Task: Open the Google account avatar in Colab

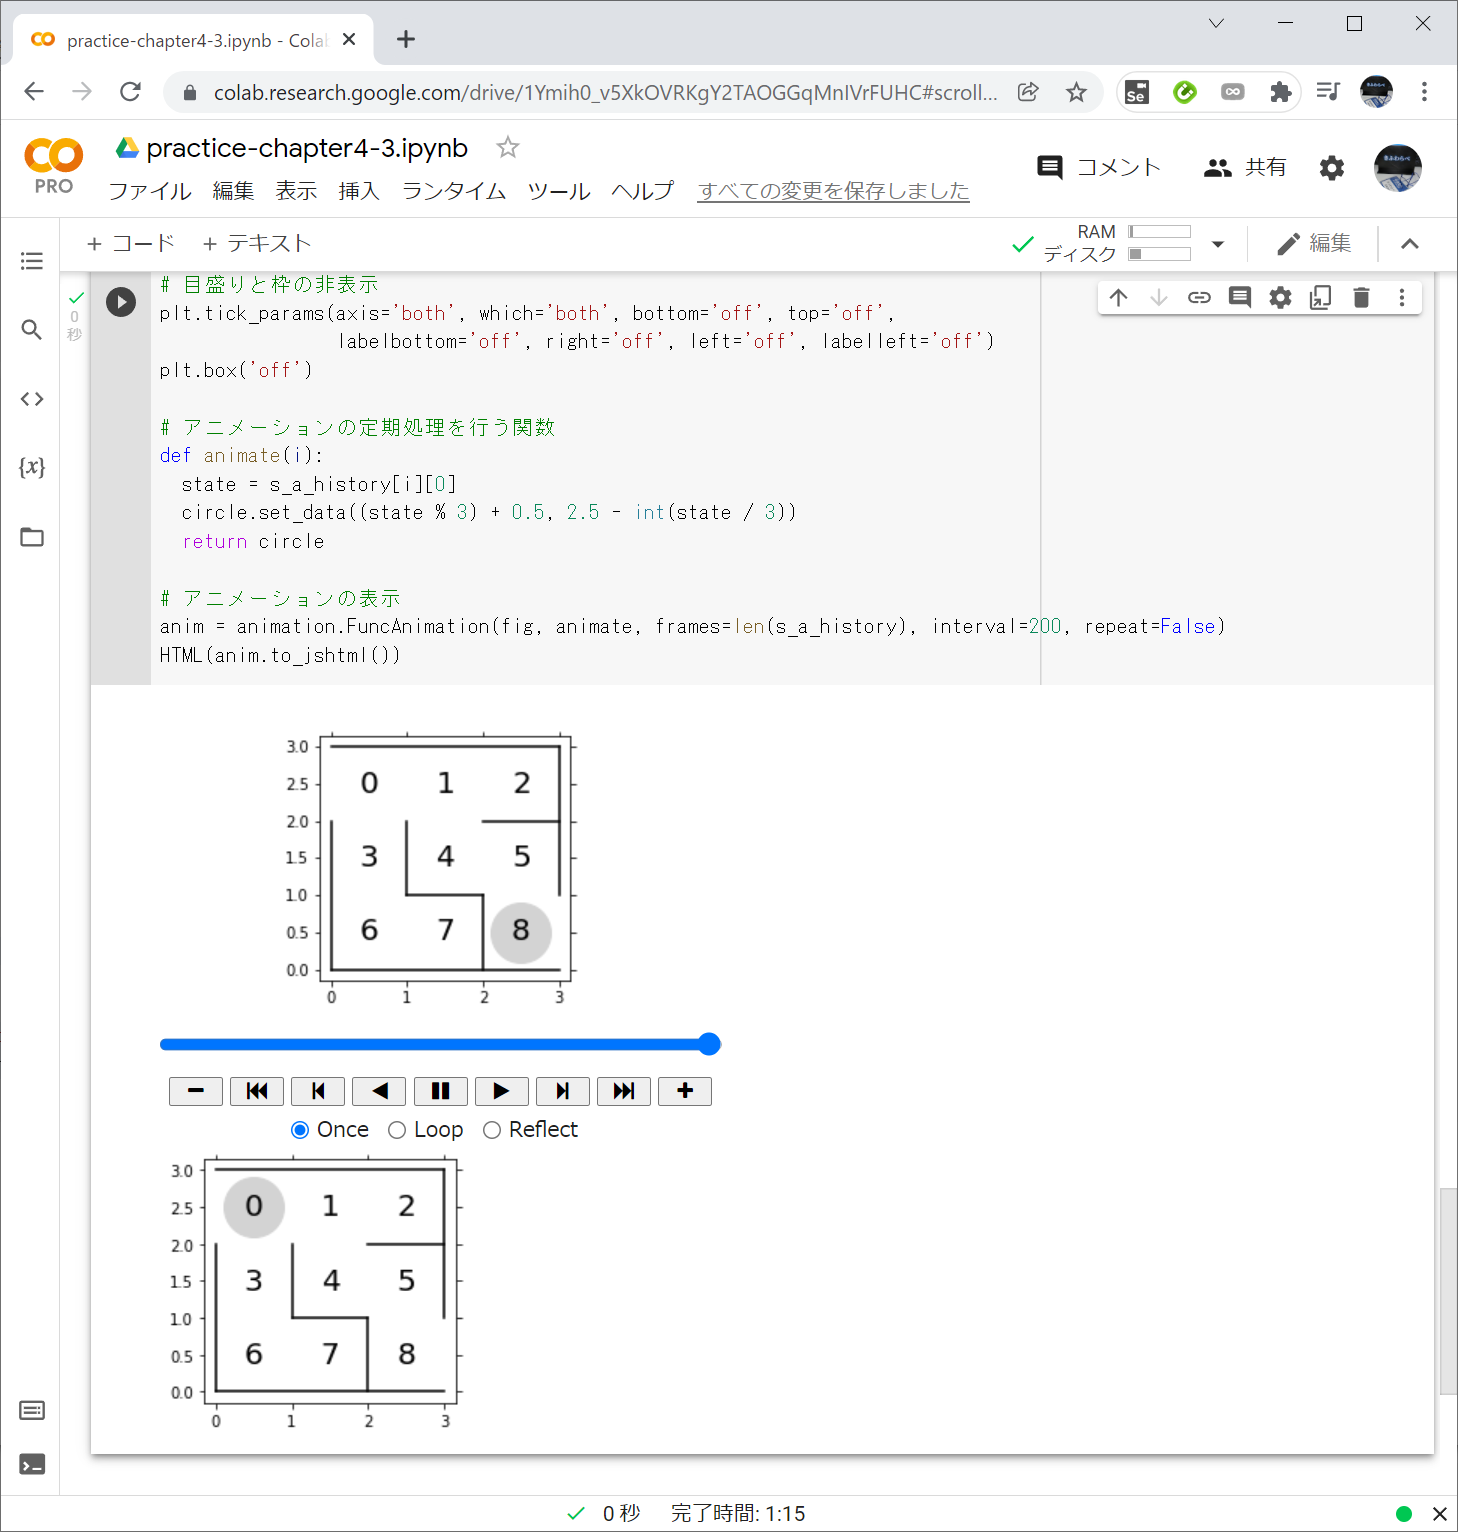Action: click(x=1398, y=168)
